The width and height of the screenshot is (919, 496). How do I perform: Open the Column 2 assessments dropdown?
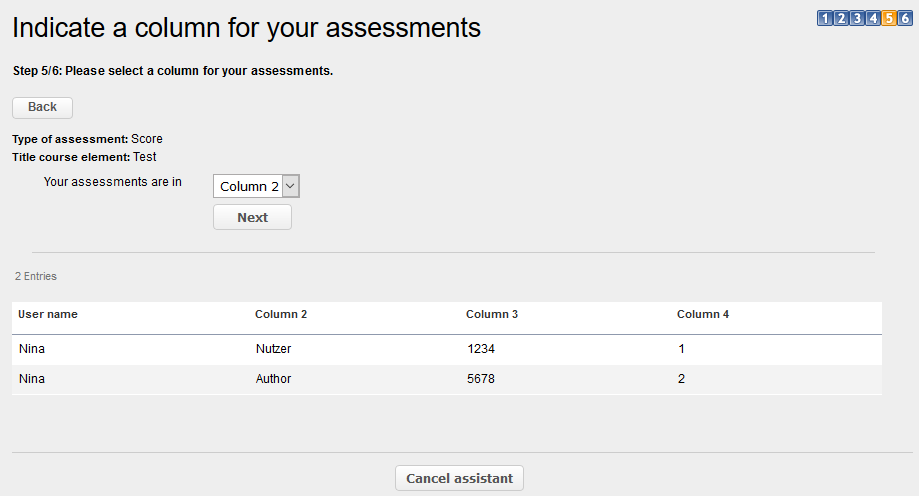[256, 186]
